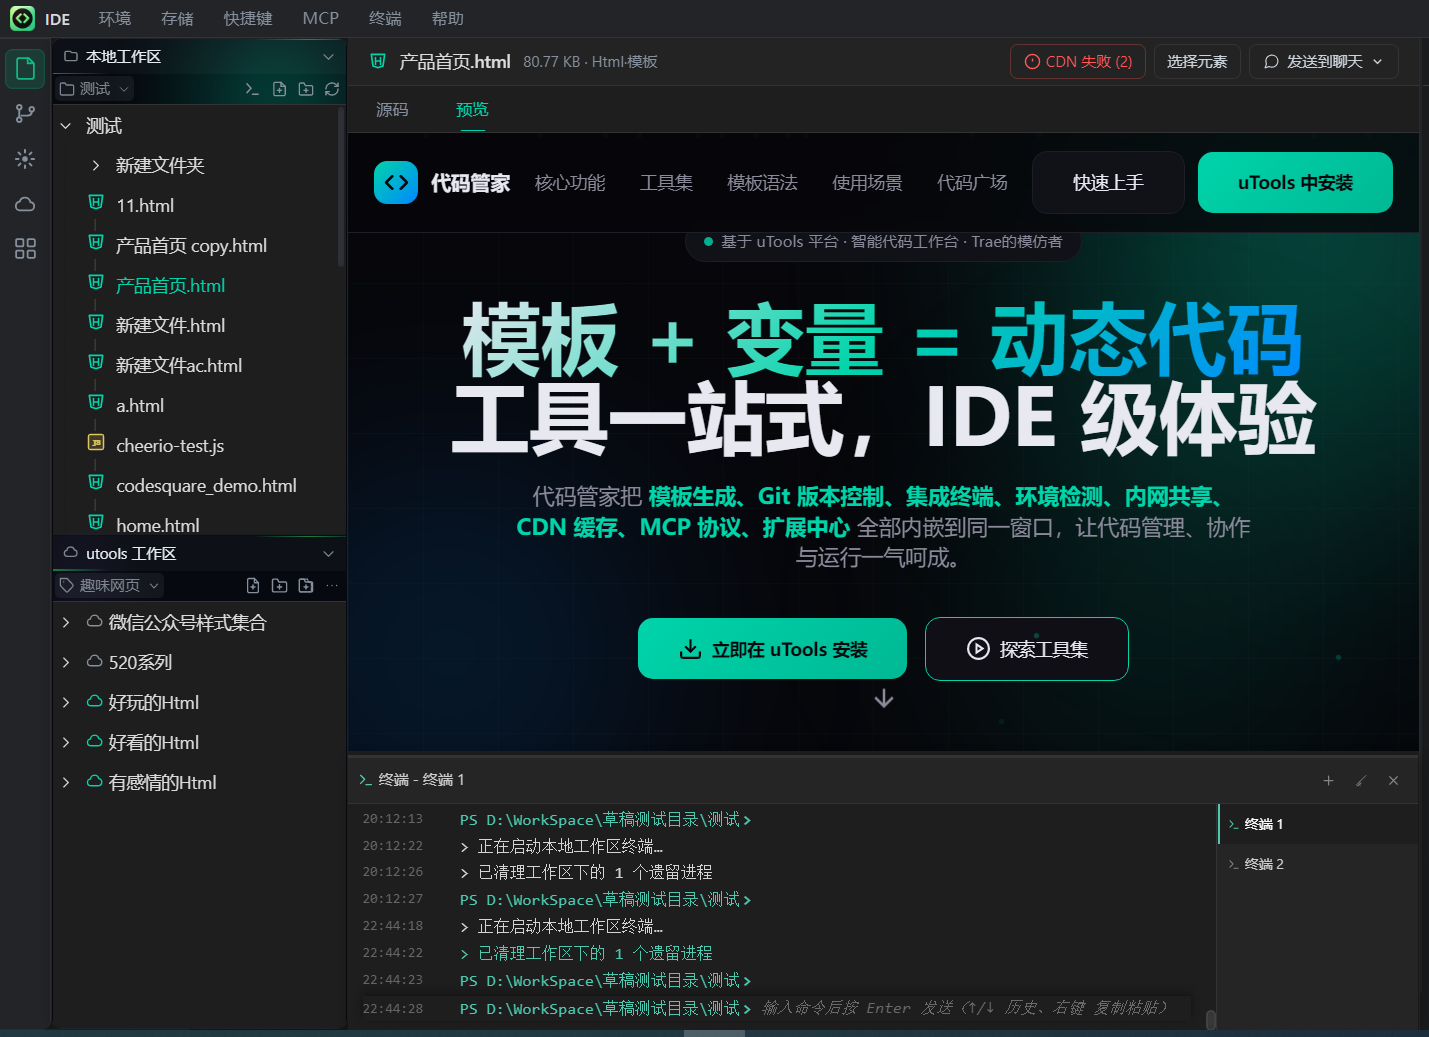
Task: Expand the 好看的Html group
Action: (66, 743)
